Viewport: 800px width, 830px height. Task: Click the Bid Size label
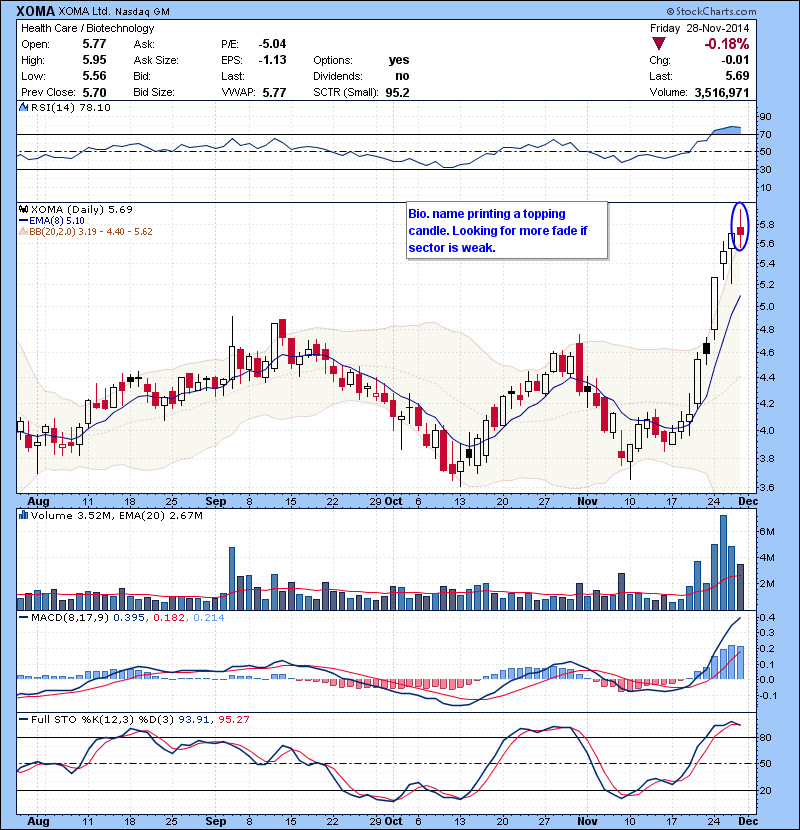click(x=154, y=92)
